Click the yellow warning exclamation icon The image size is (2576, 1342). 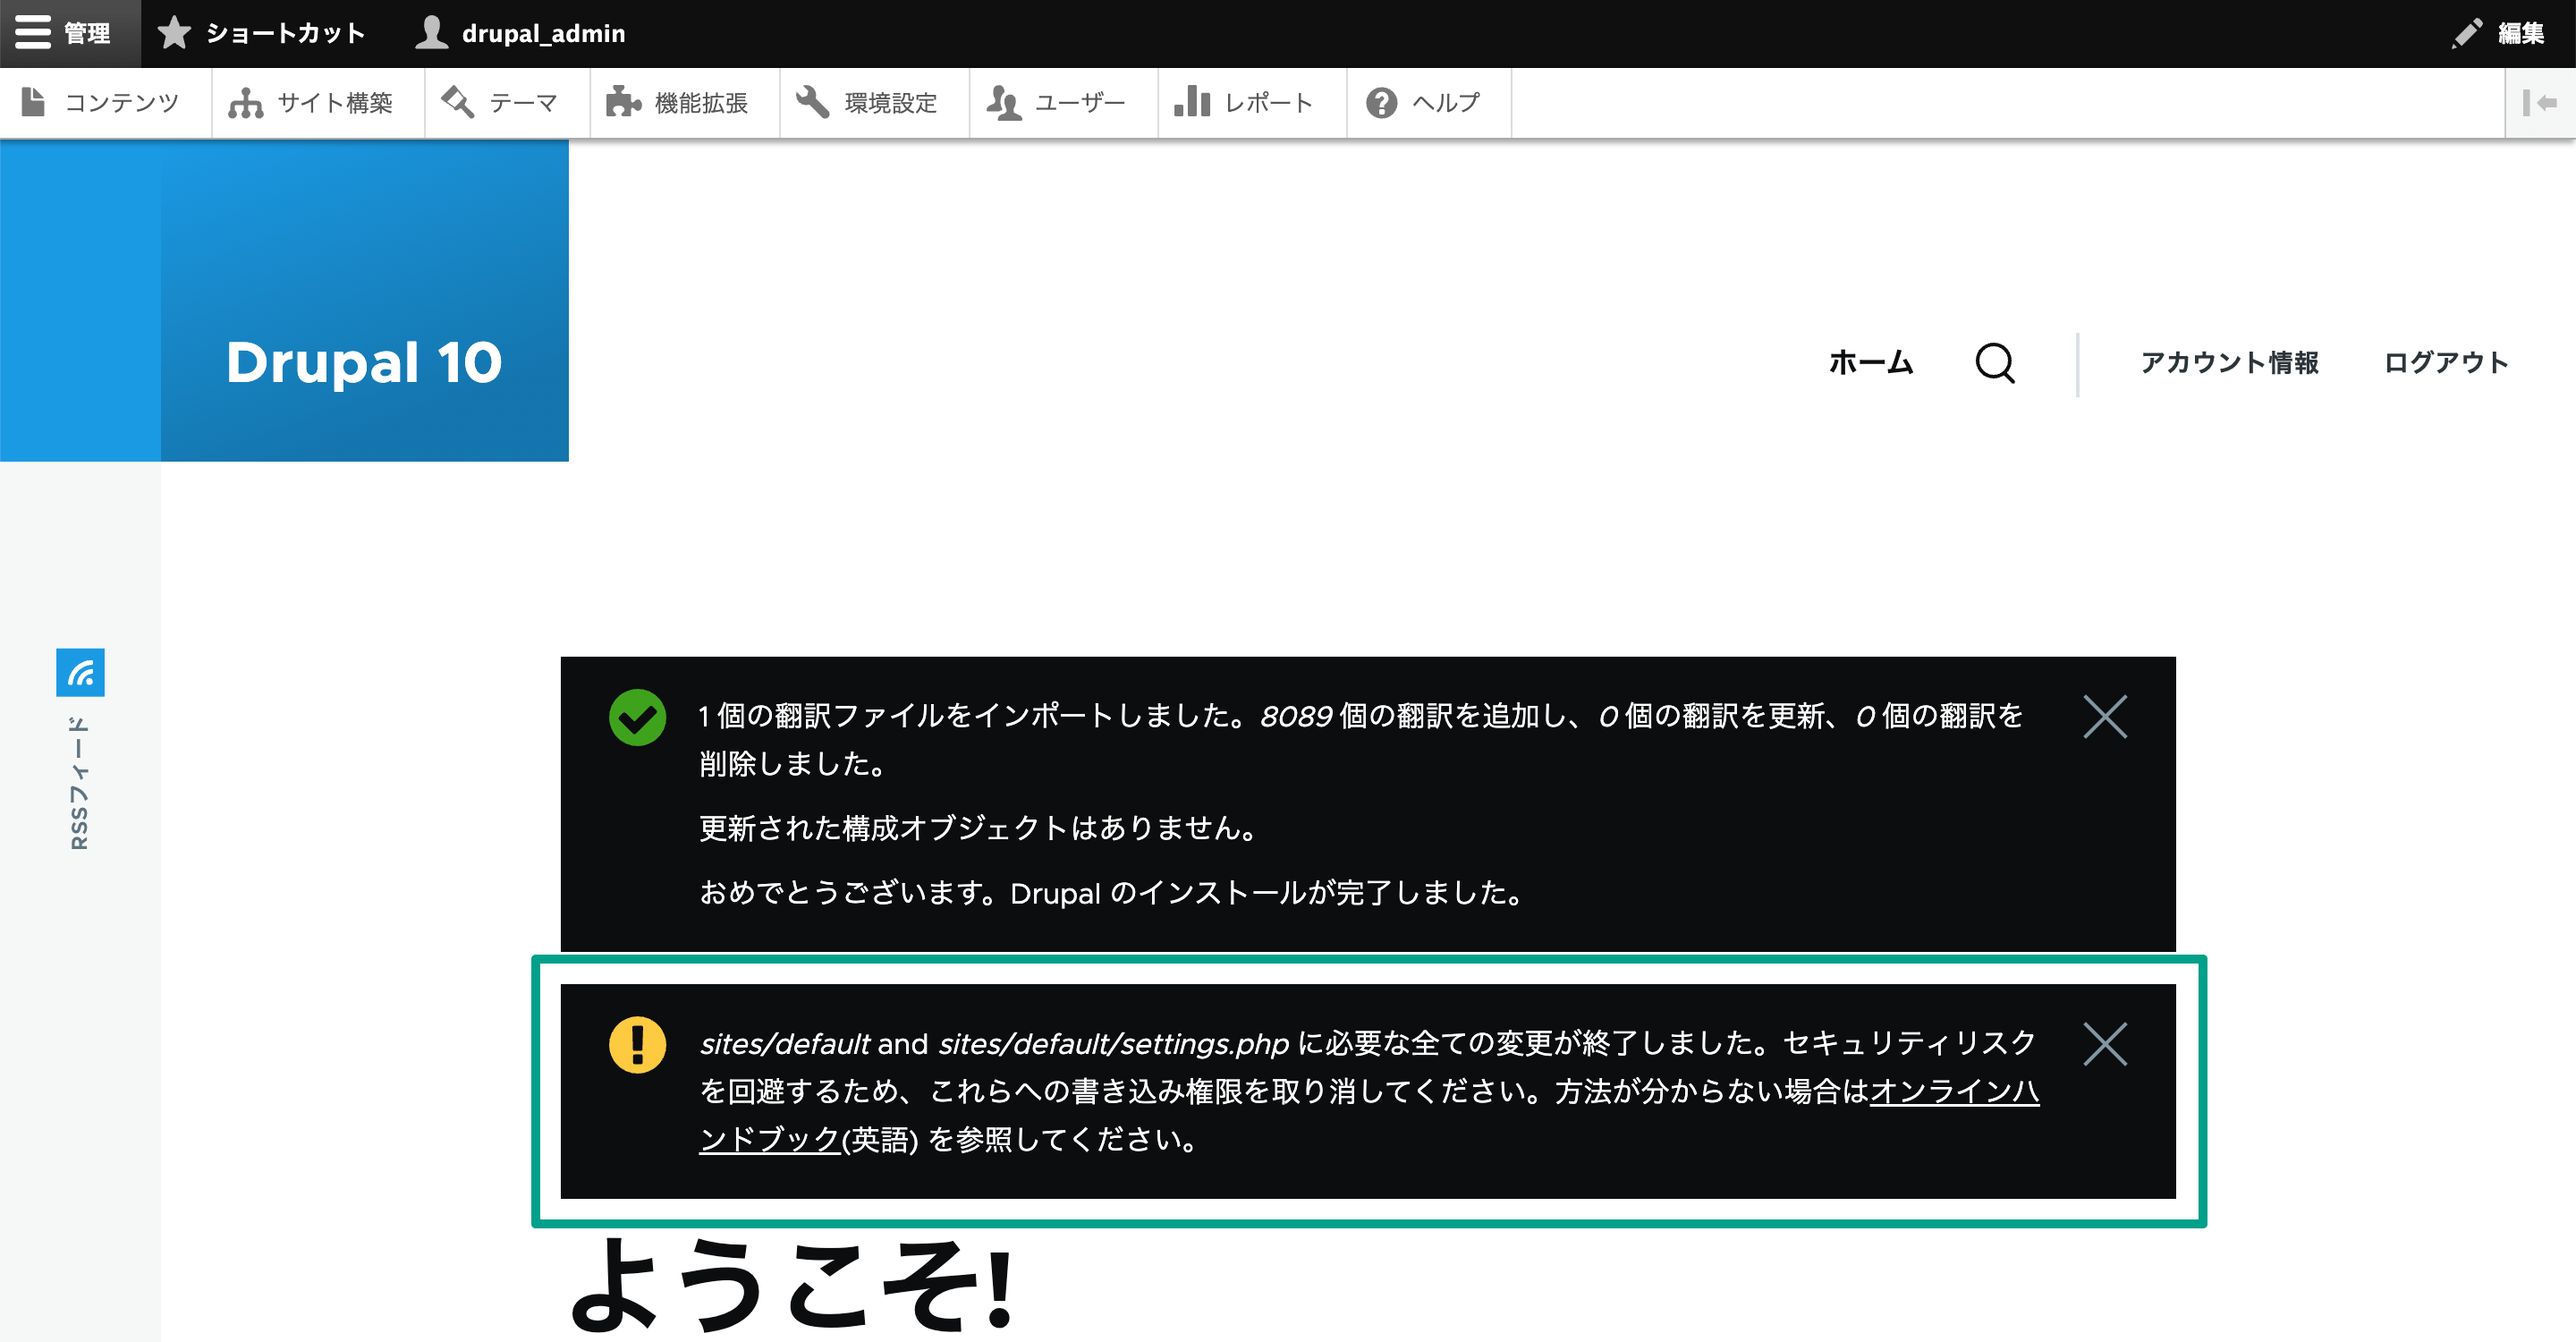637,1044
